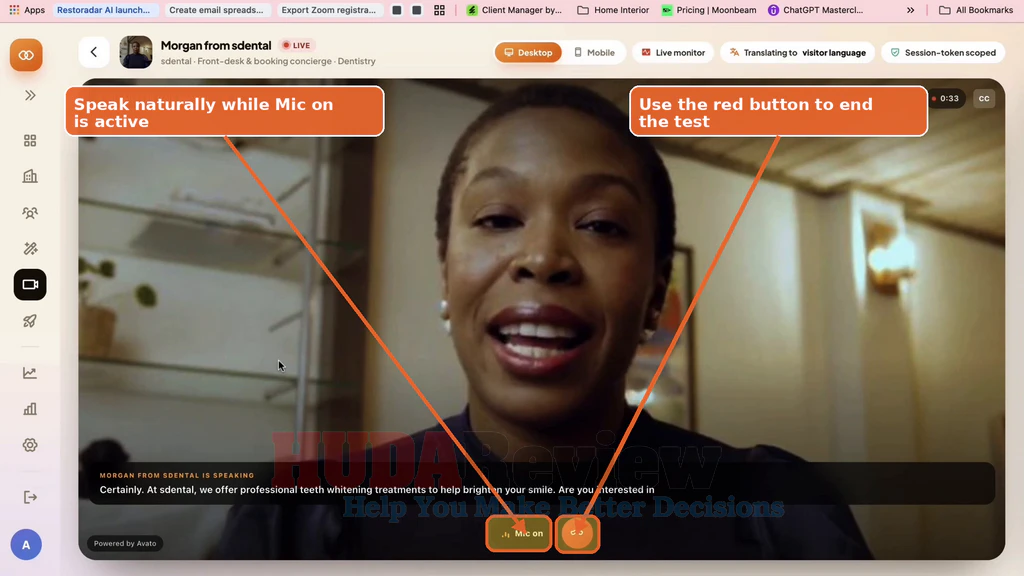Click the Powered by Avato label

[x=125, y=543]
